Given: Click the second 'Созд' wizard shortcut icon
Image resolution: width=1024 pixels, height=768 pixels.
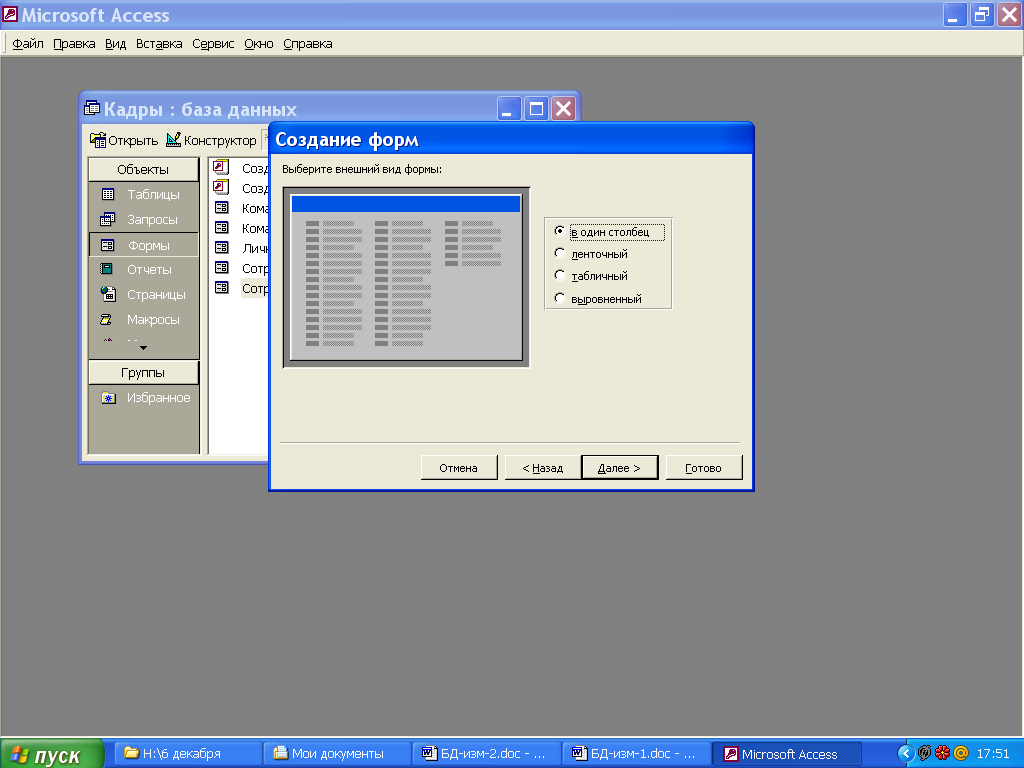Looking at the screenshot, I should (x=222, y=187).
